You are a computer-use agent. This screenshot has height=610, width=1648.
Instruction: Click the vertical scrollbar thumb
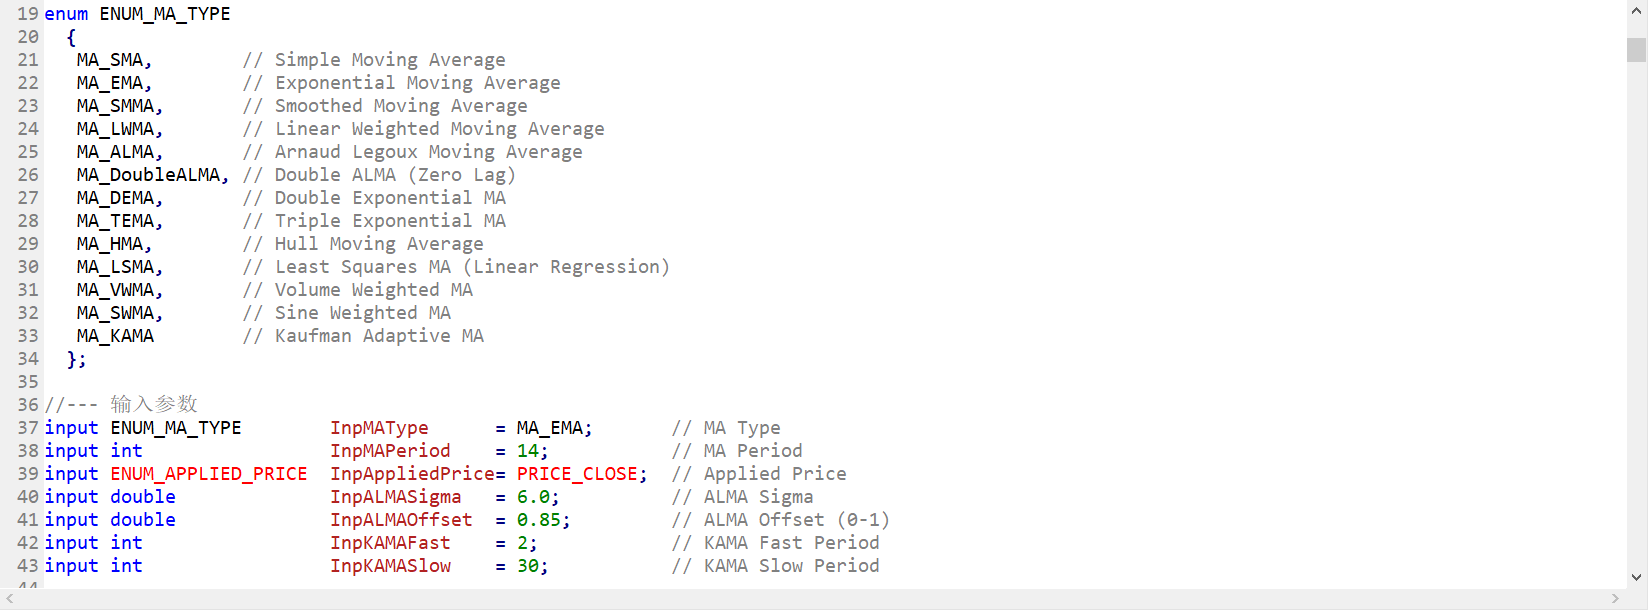(1636, 50)
